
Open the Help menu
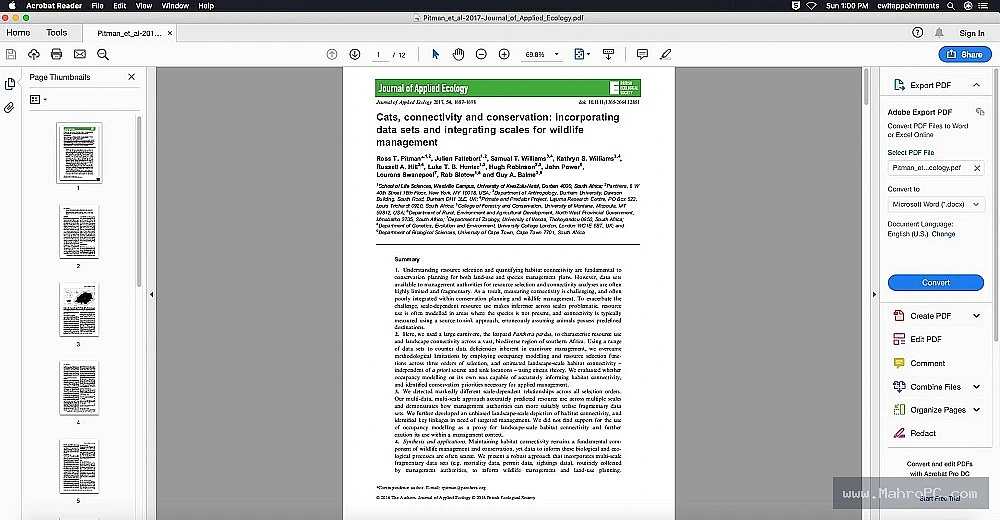pyautogui.click(x=206, y=6)
